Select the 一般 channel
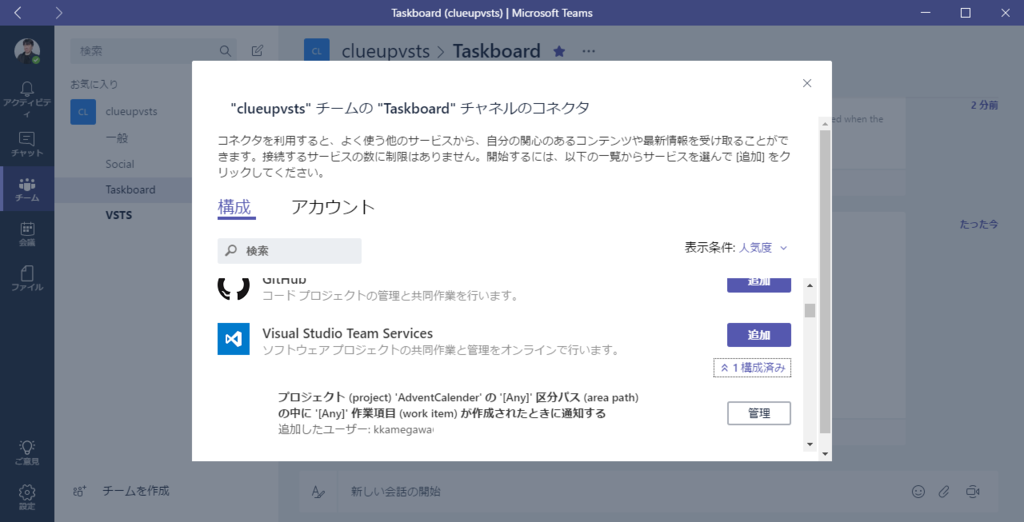The height and width of the screenshot is (522, 1024). tap(117, 138)
